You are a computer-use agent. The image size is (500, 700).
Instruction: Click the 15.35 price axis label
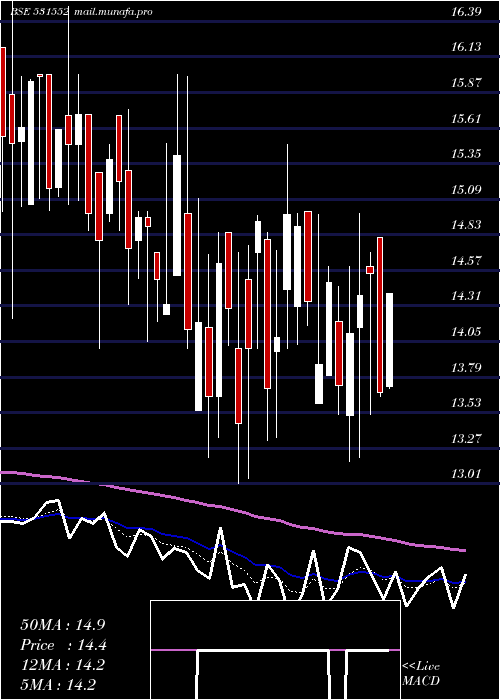466,154
